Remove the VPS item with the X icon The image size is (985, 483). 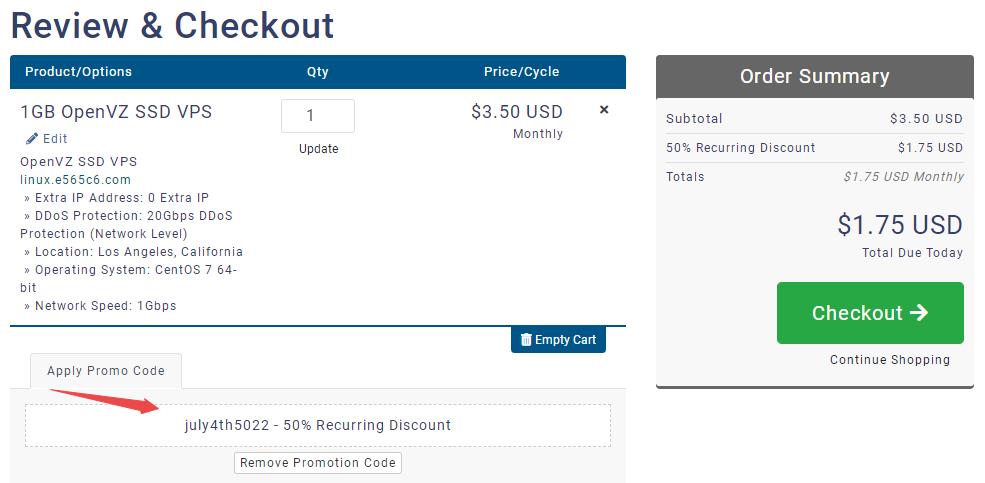coord(604,110)
